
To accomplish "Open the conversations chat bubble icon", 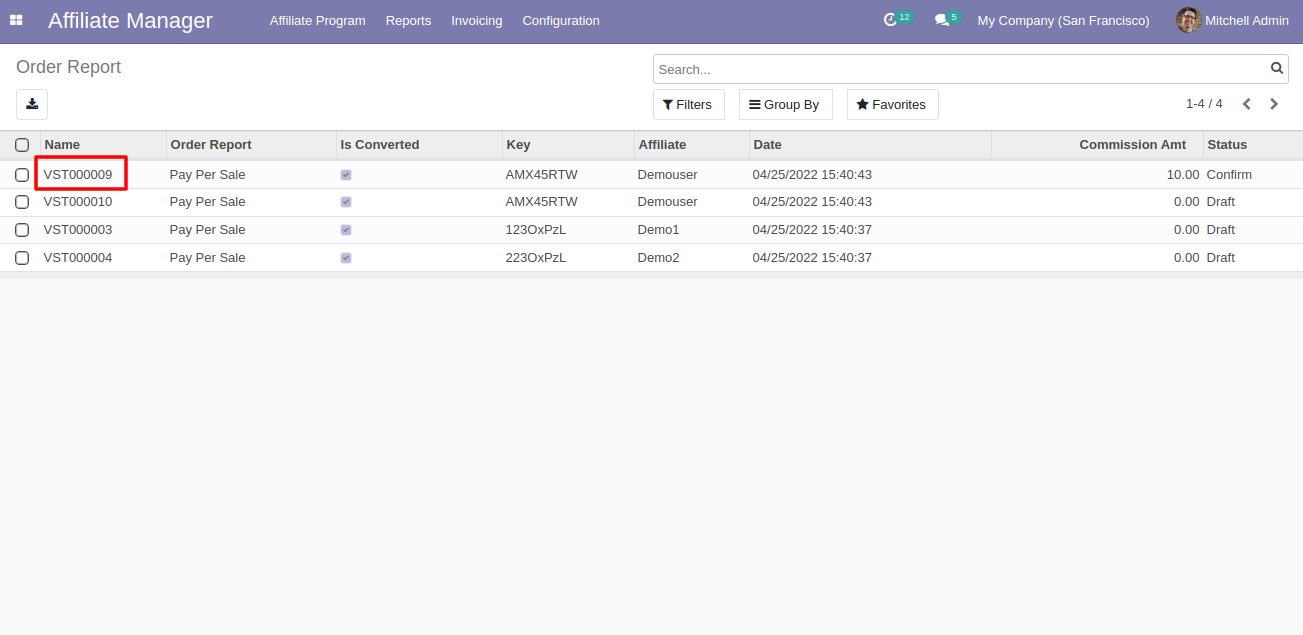I will [x=941, y=20].
